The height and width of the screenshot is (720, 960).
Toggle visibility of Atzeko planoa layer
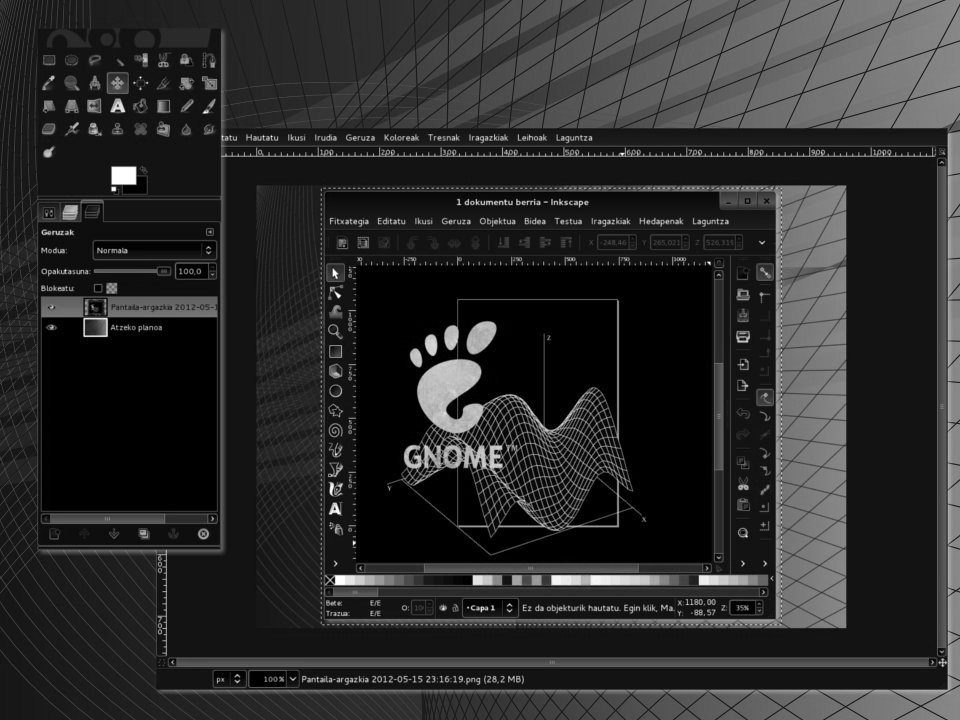click(51, 328)
